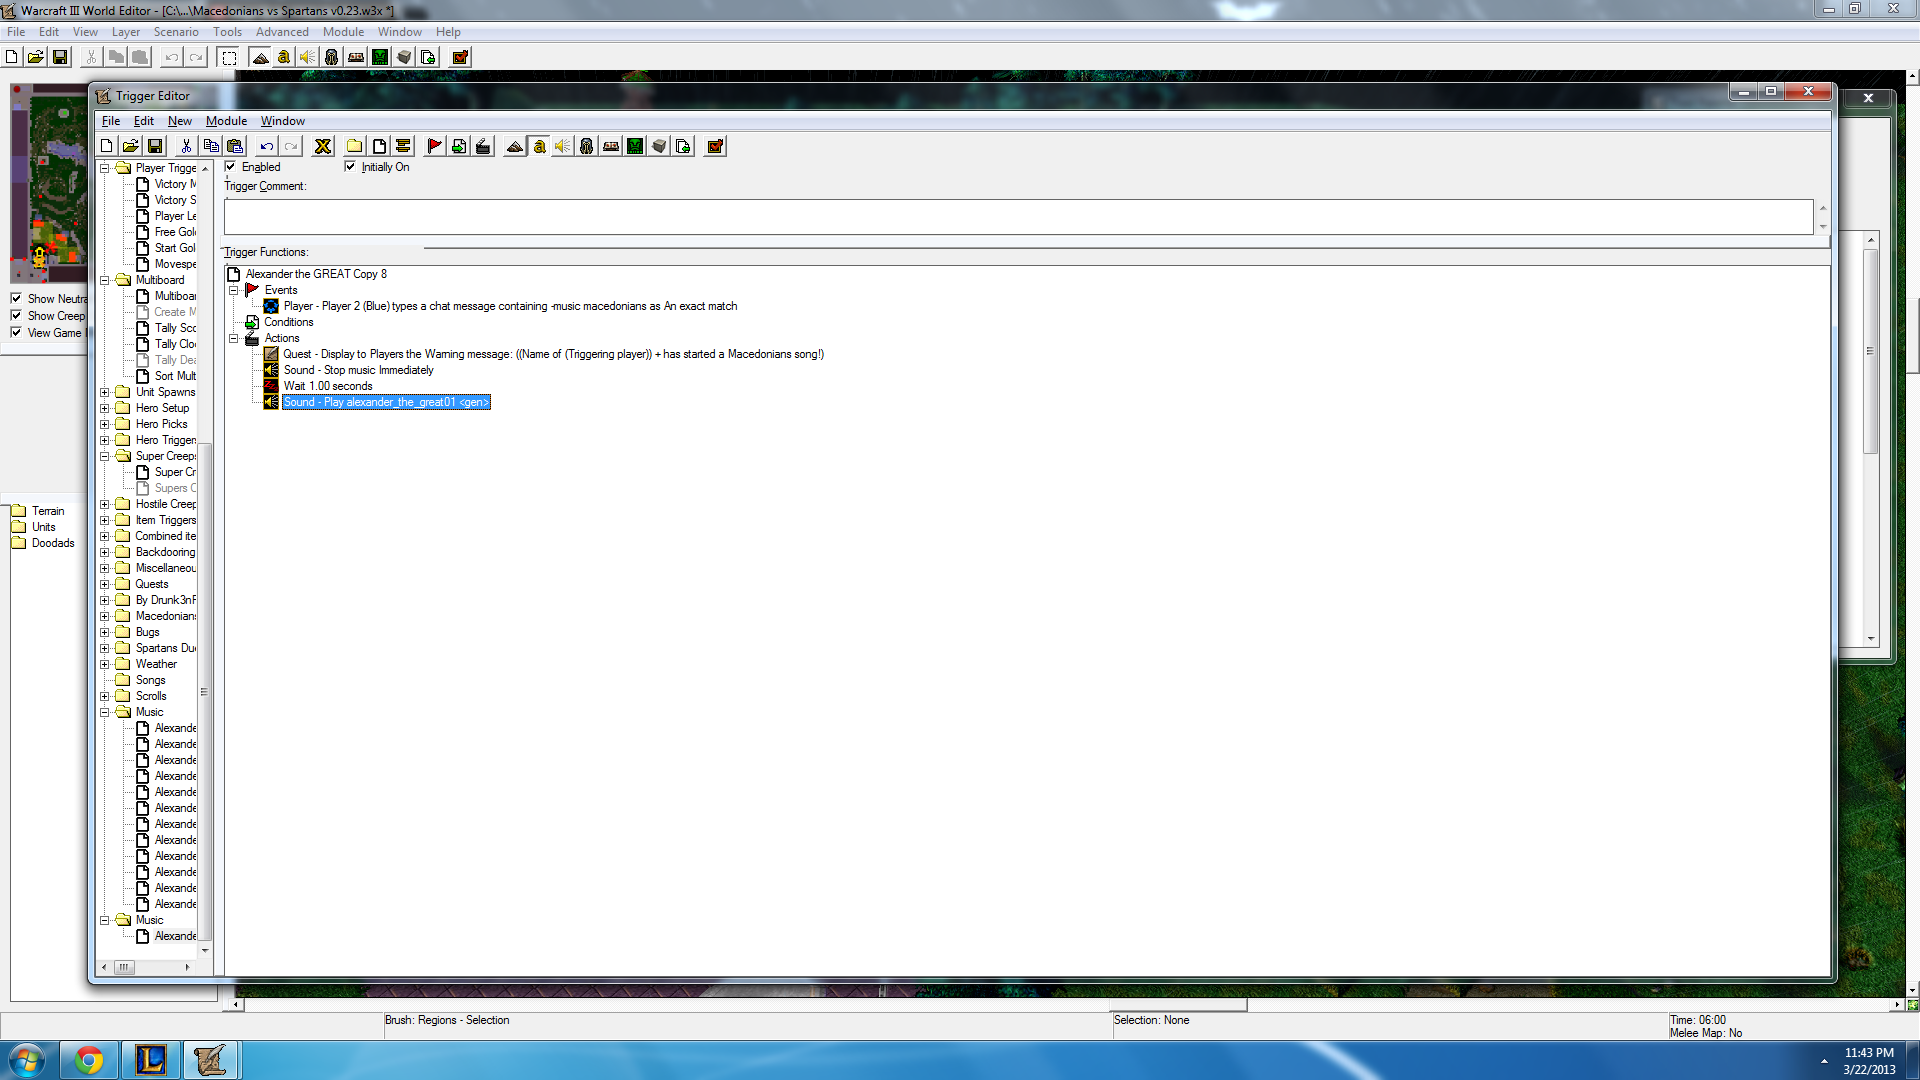
Task: Add a new trigger comment
Action: click(403, 147)
